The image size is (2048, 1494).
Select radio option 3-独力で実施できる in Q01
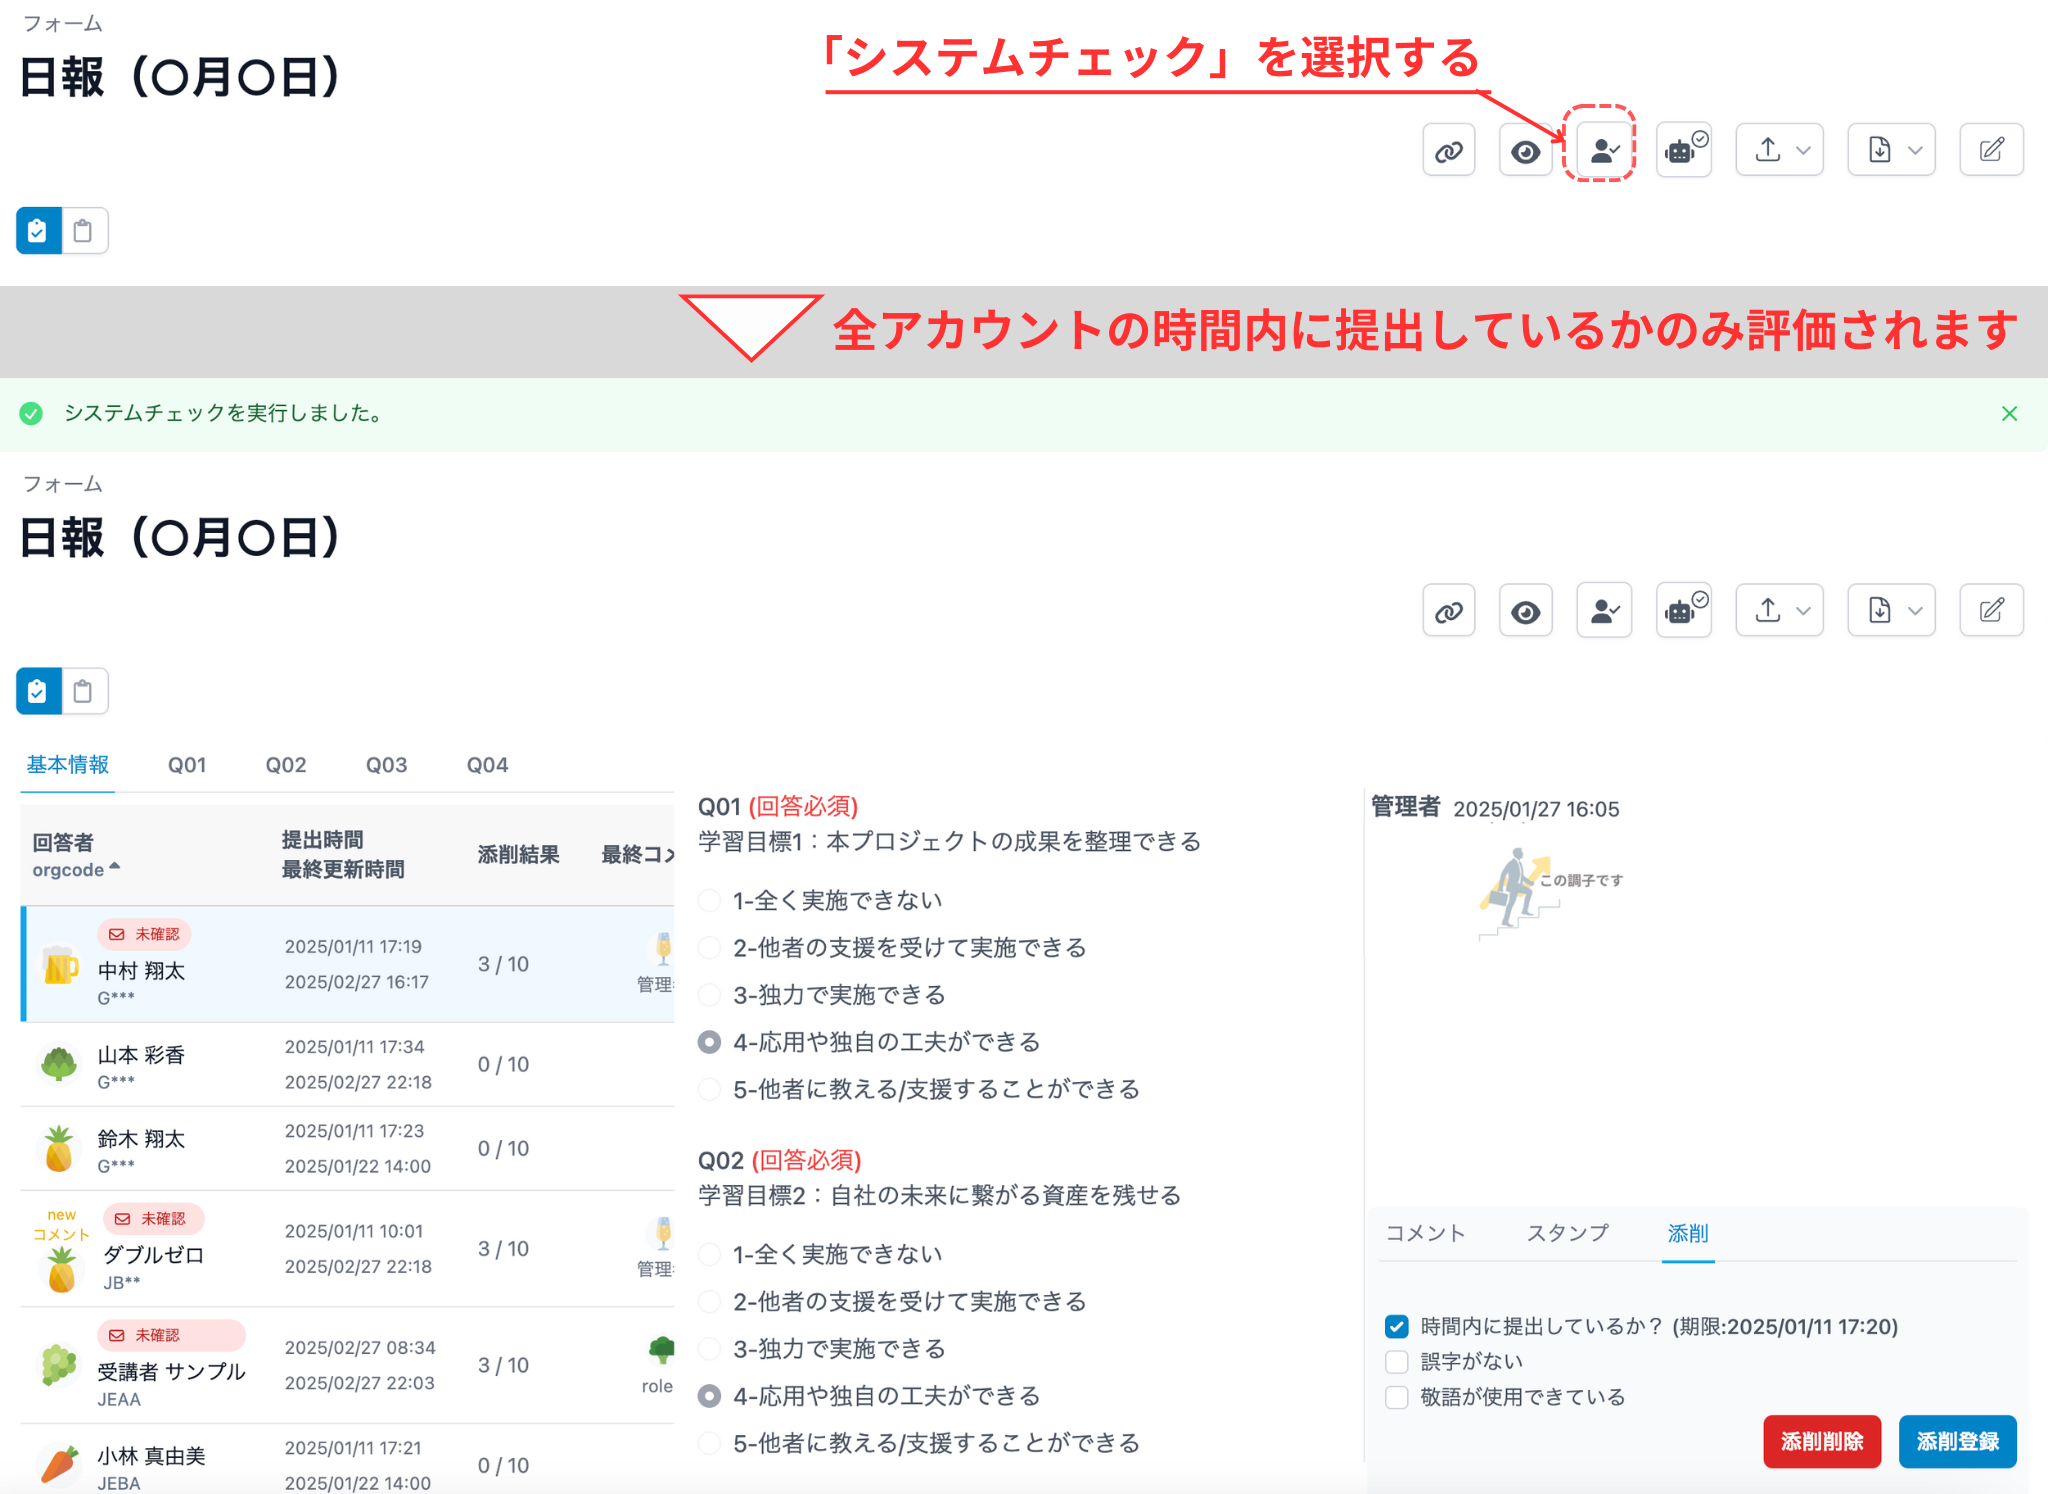pyautogui.click(x=709, y=995)
